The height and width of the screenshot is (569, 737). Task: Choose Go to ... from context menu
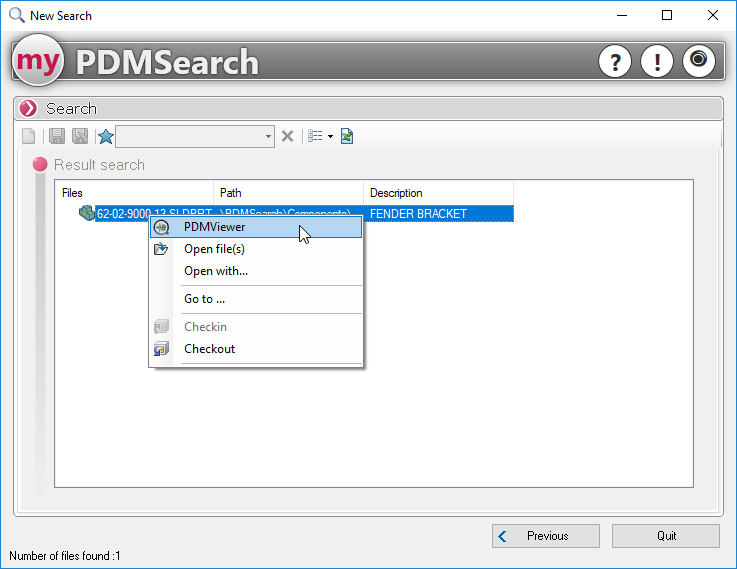(x=204, y=299)
